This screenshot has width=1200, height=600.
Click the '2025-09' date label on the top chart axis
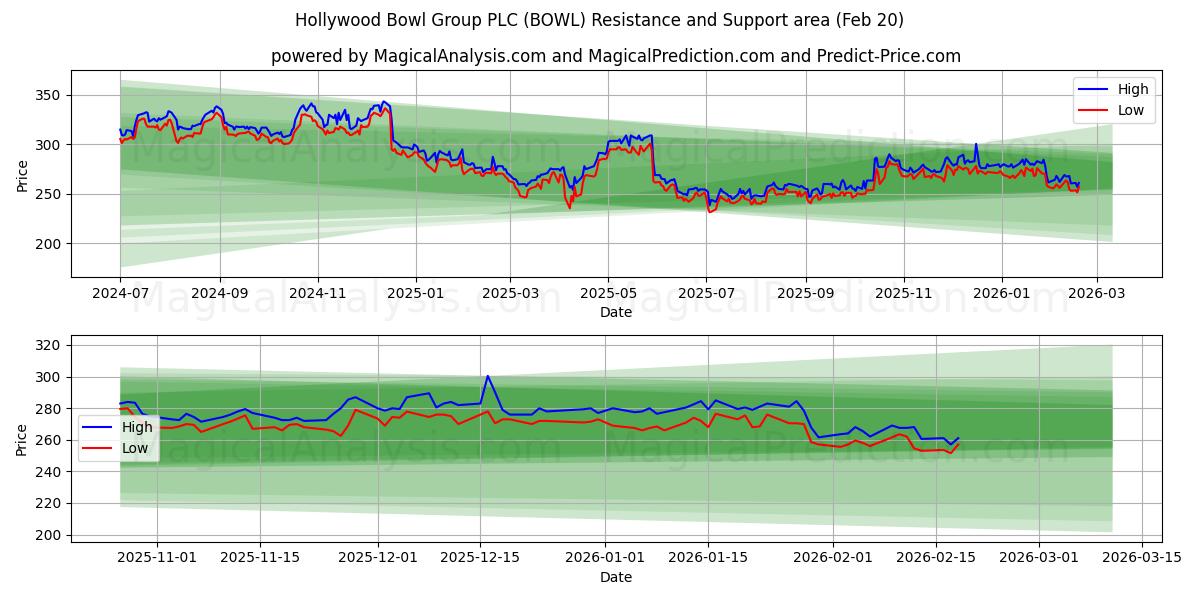click(806, 295)
